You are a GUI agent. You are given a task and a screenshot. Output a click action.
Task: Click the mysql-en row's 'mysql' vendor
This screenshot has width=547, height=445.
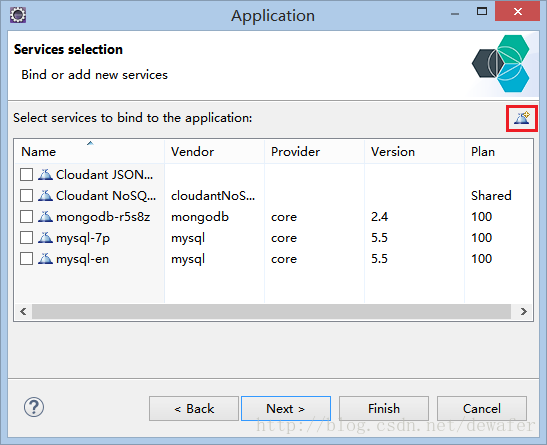tap(188, 259)
